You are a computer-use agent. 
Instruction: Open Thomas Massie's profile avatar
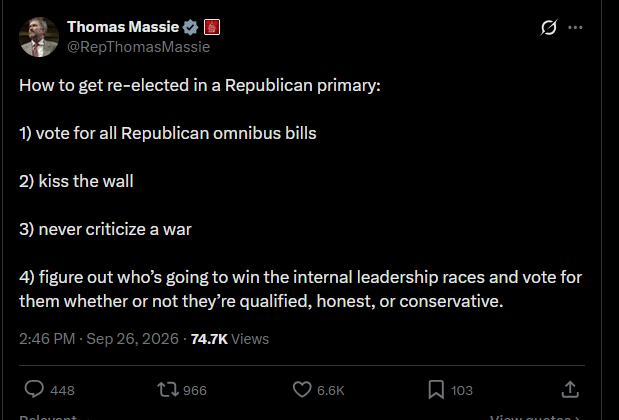click(39, 37)
